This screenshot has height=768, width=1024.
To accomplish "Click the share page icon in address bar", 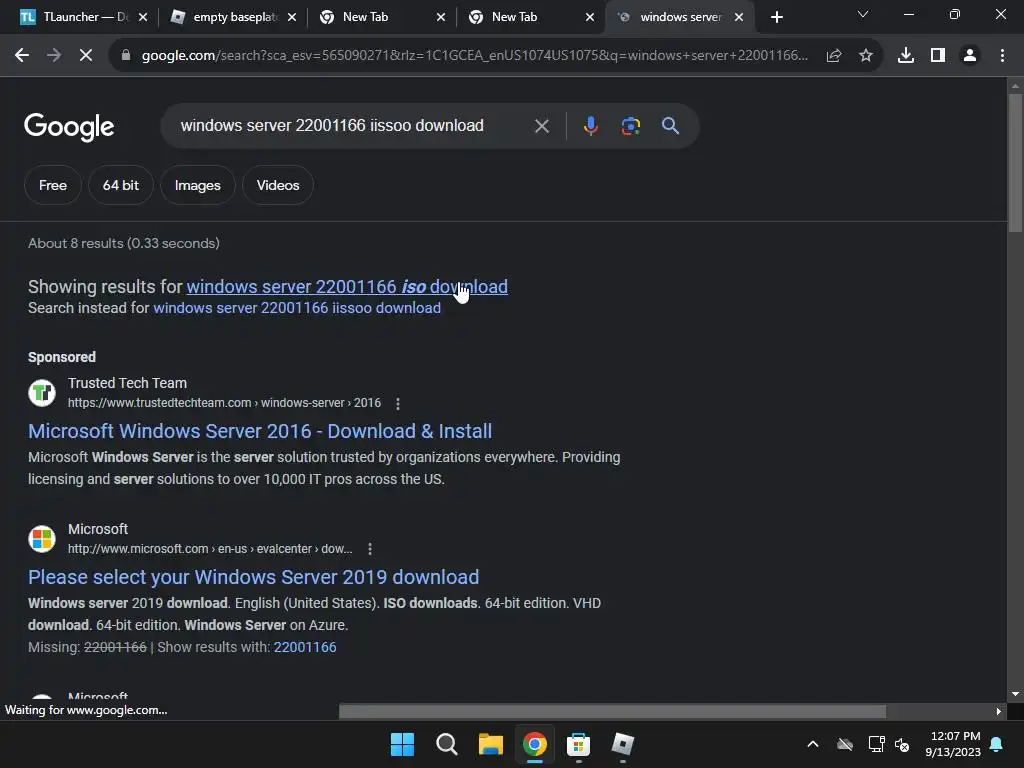I will click(833, 56).
